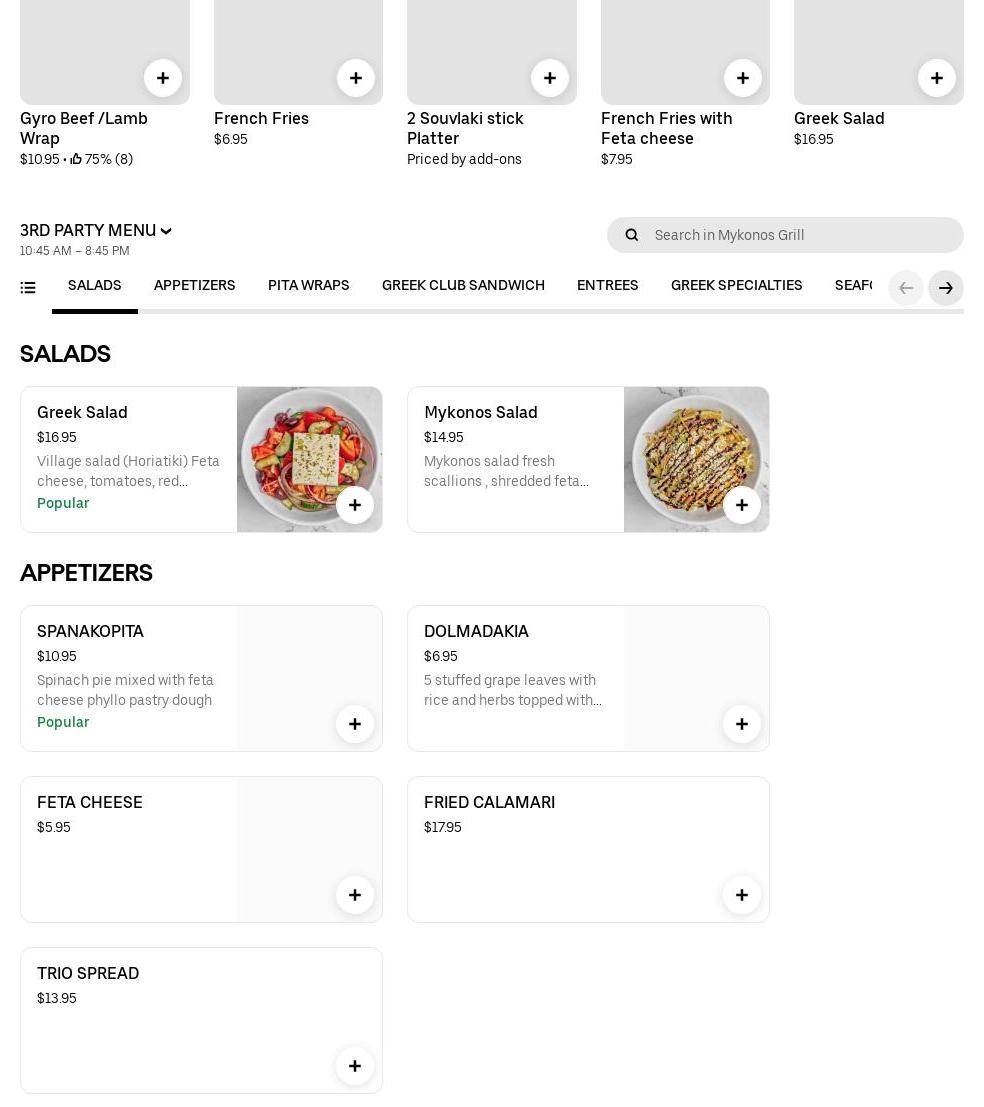This screenshot has width=984, height=1107.
Task: Add 2 Souvlaki stick Platter plus icon
Action: click(x=550, y=78)
